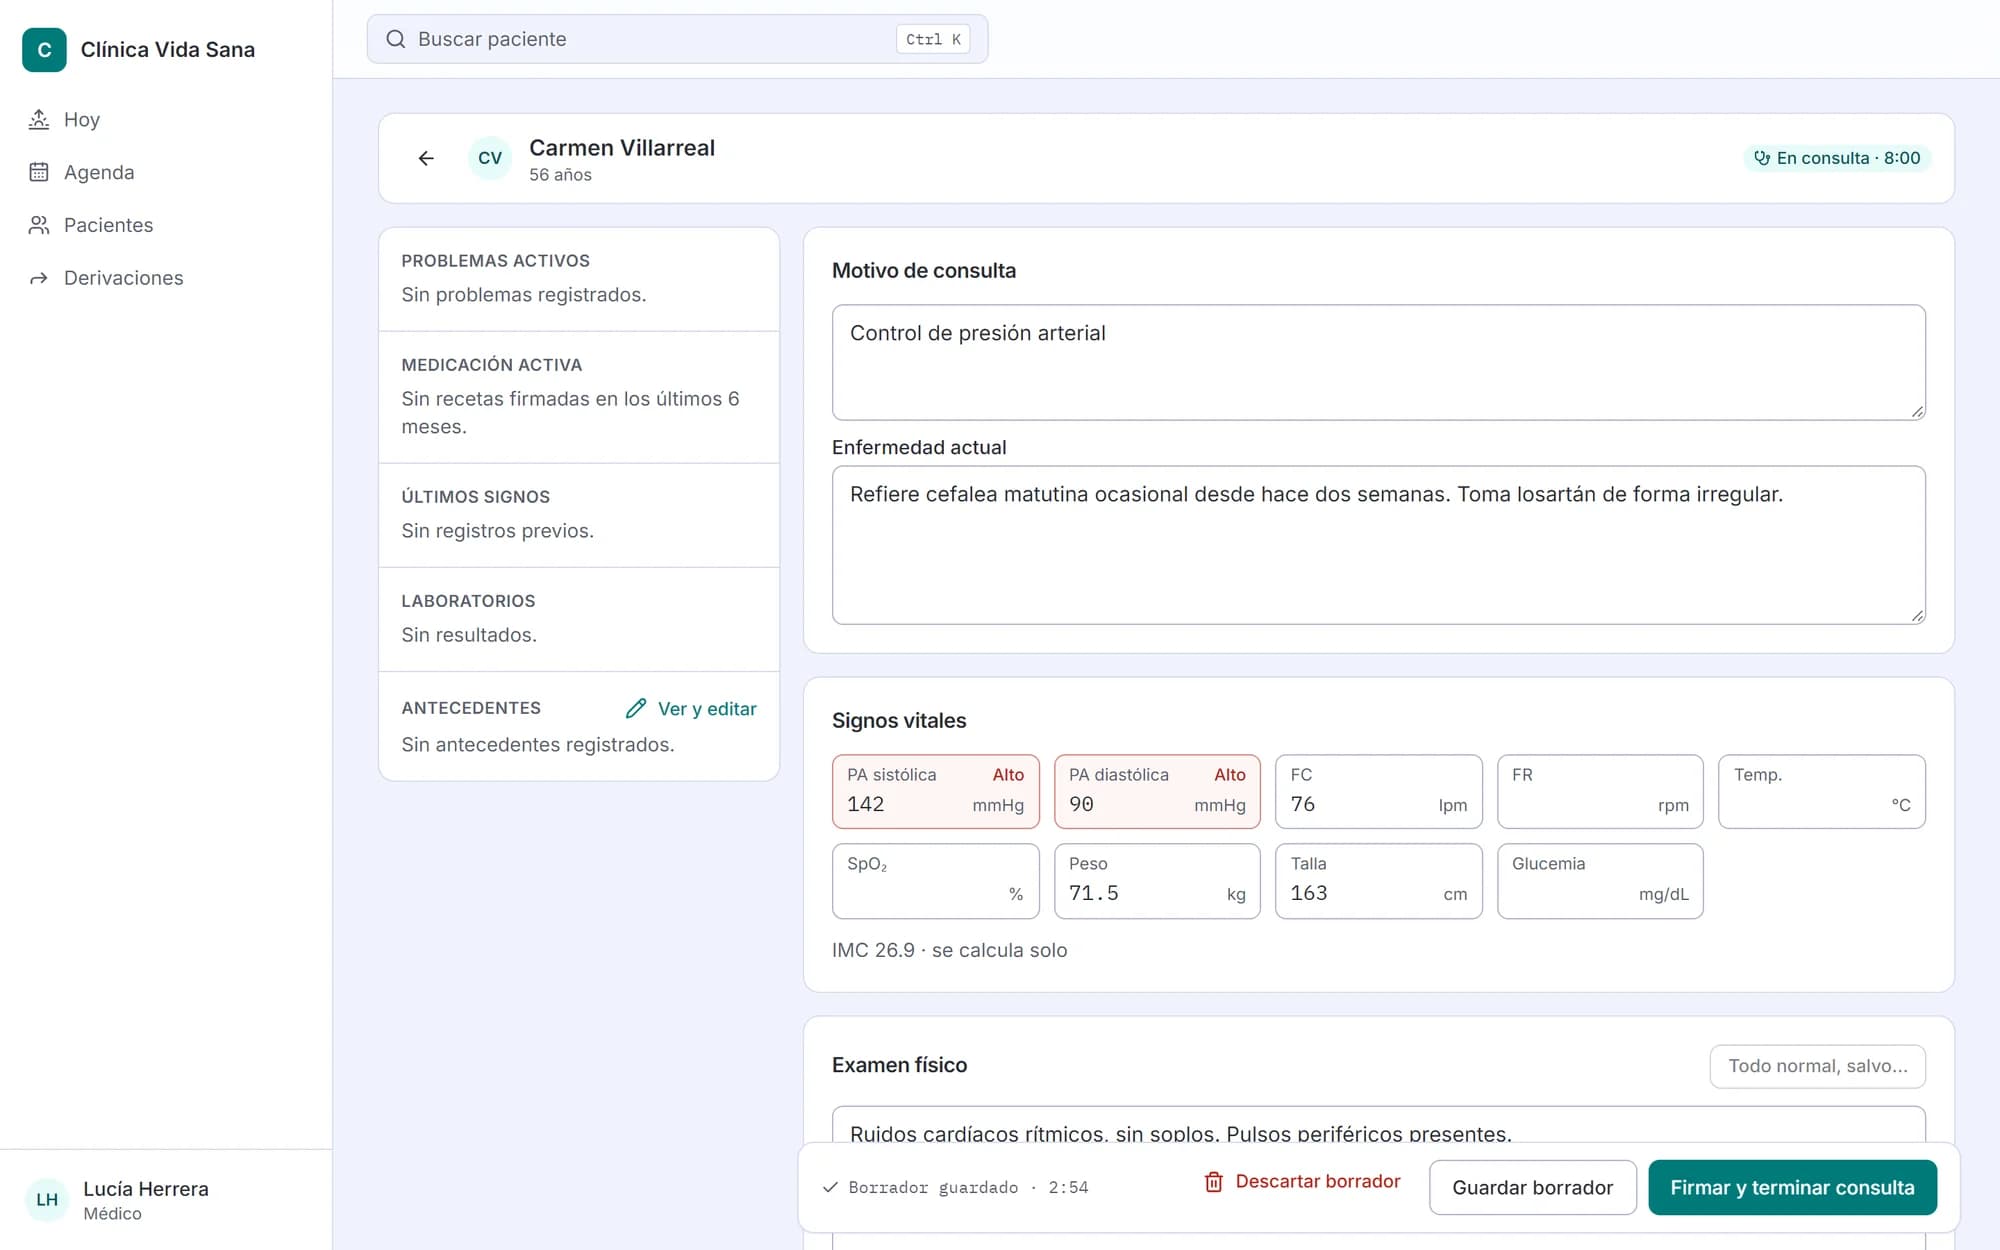Click Firmar y terminar consulta button

1792,1188
